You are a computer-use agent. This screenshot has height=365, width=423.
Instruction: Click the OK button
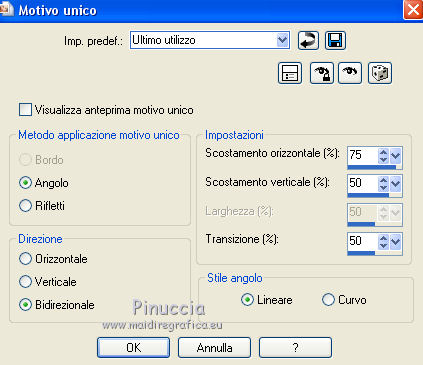[x=133, y=348]
